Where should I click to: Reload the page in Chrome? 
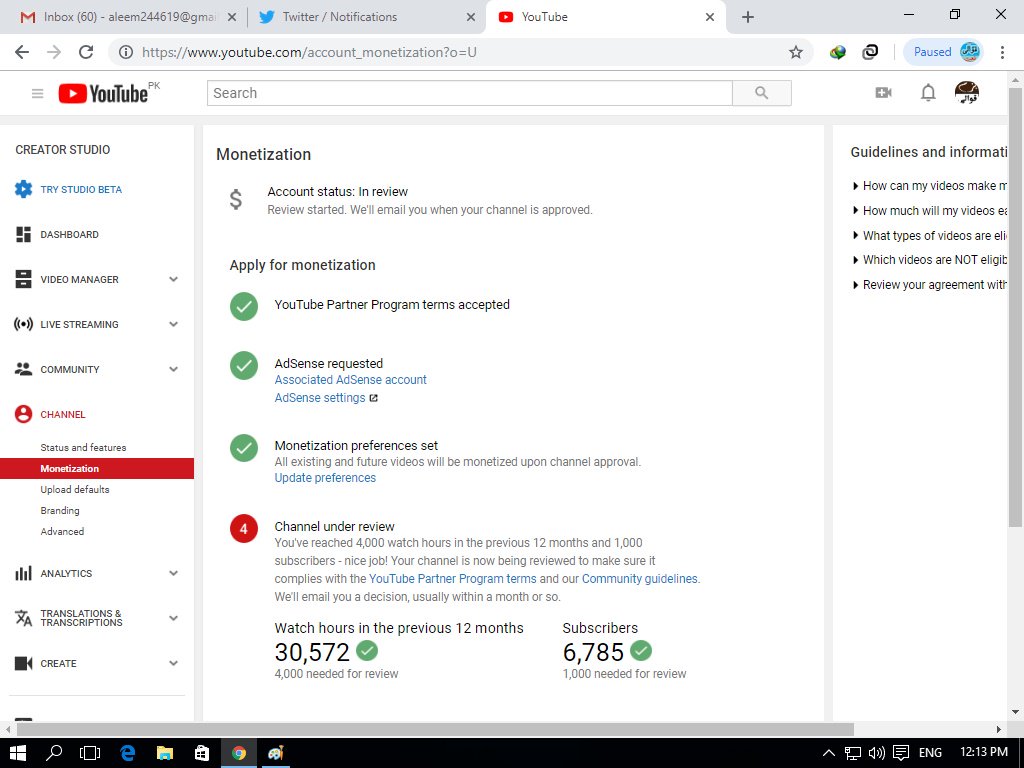coord(86,52)
